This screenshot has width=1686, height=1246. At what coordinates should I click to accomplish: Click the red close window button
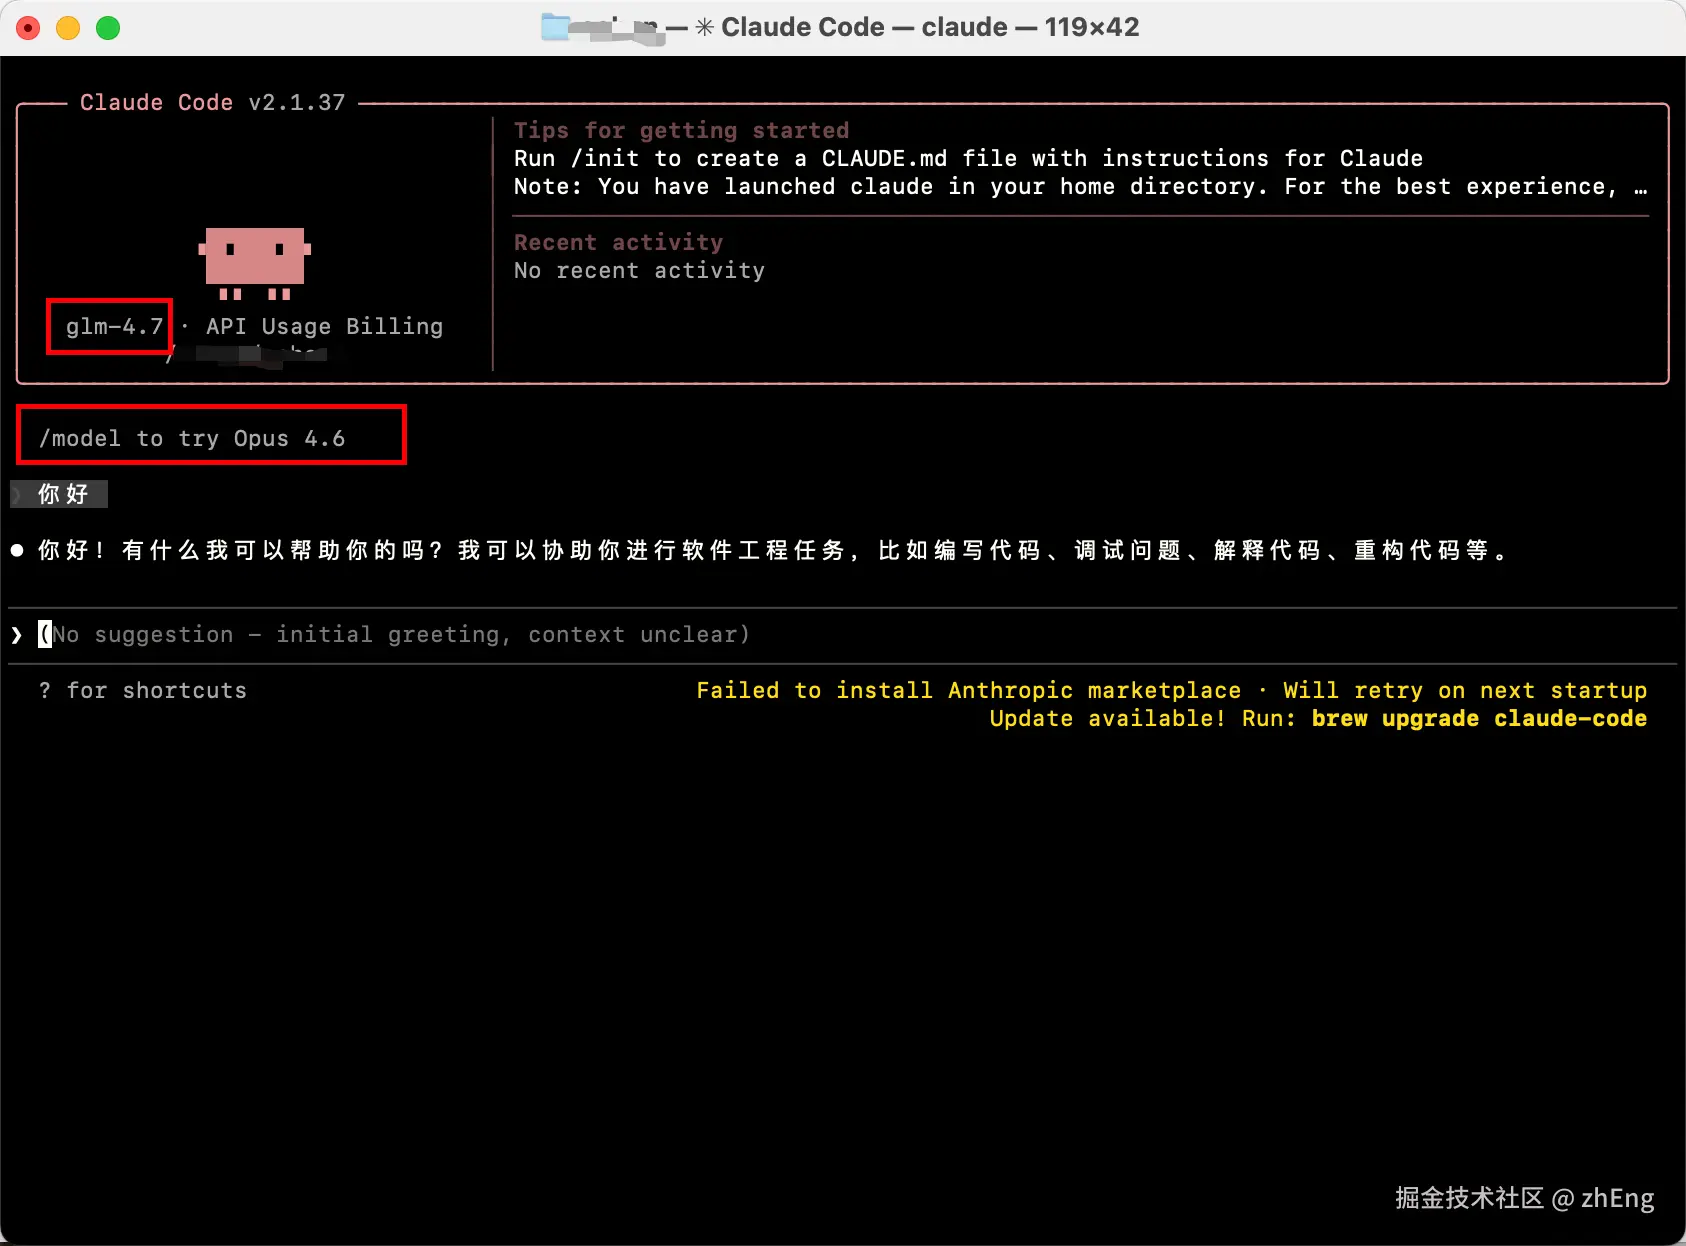[28, 28]
